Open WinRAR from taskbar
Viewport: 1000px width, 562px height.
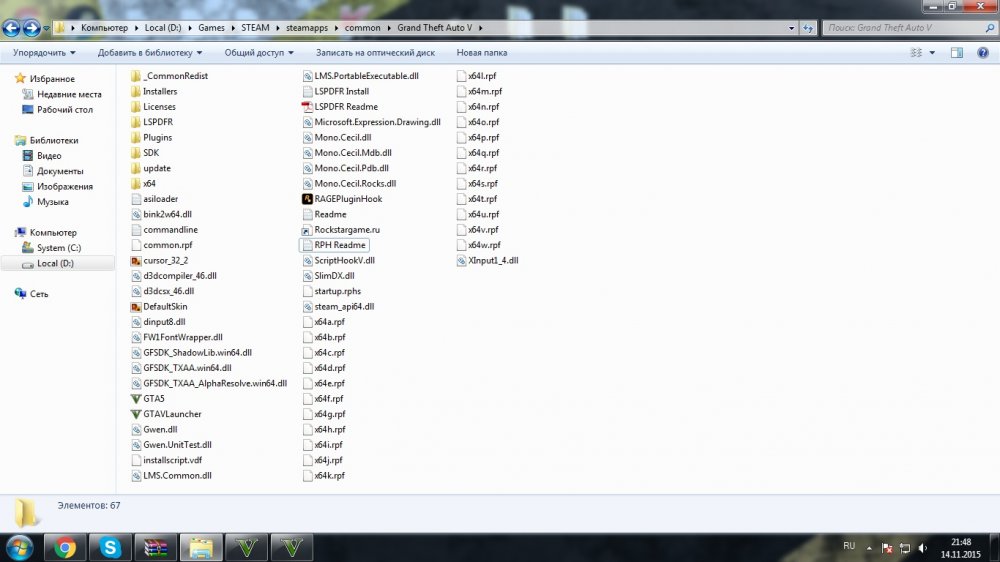click(x=156, y=547)
